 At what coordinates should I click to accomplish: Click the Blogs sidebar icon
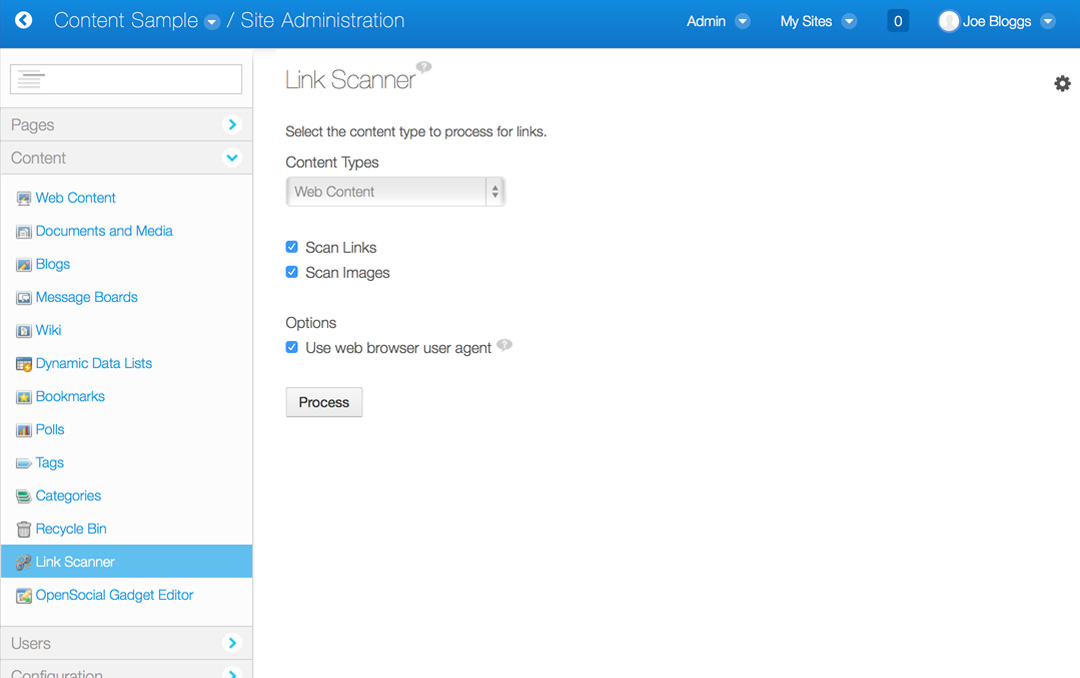[x=23, y=265]
